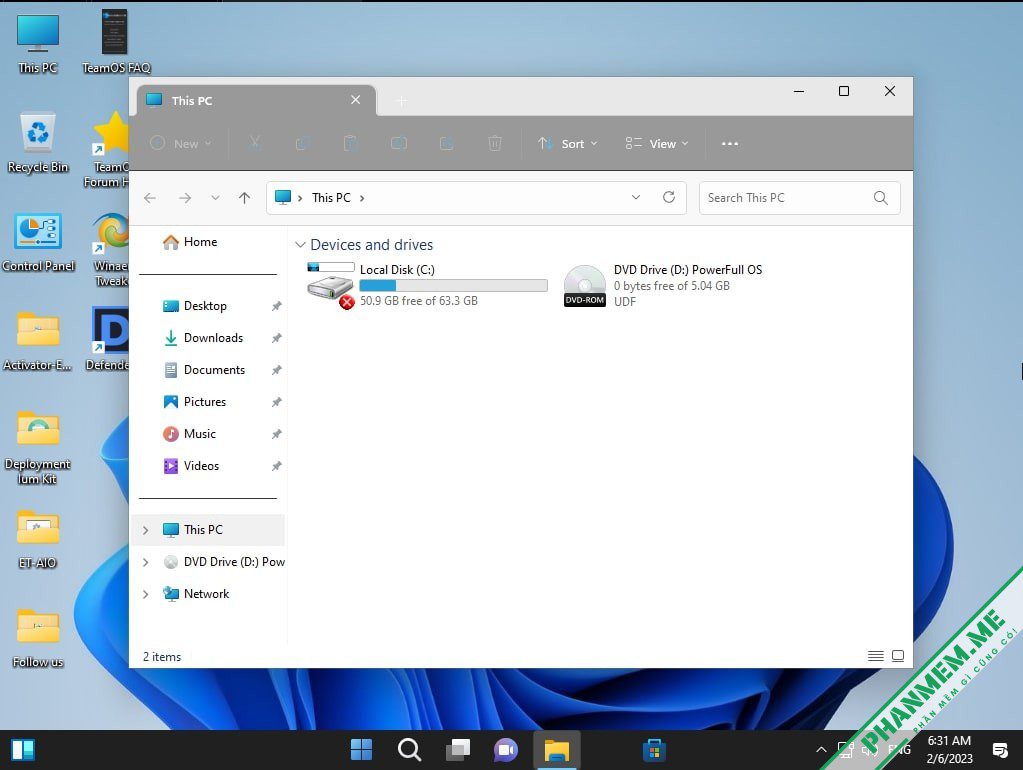Open Microsoft Store from taskbar
Viewport: 1023px width, 770px height.
pyautogui.click(x=654, y=750)
